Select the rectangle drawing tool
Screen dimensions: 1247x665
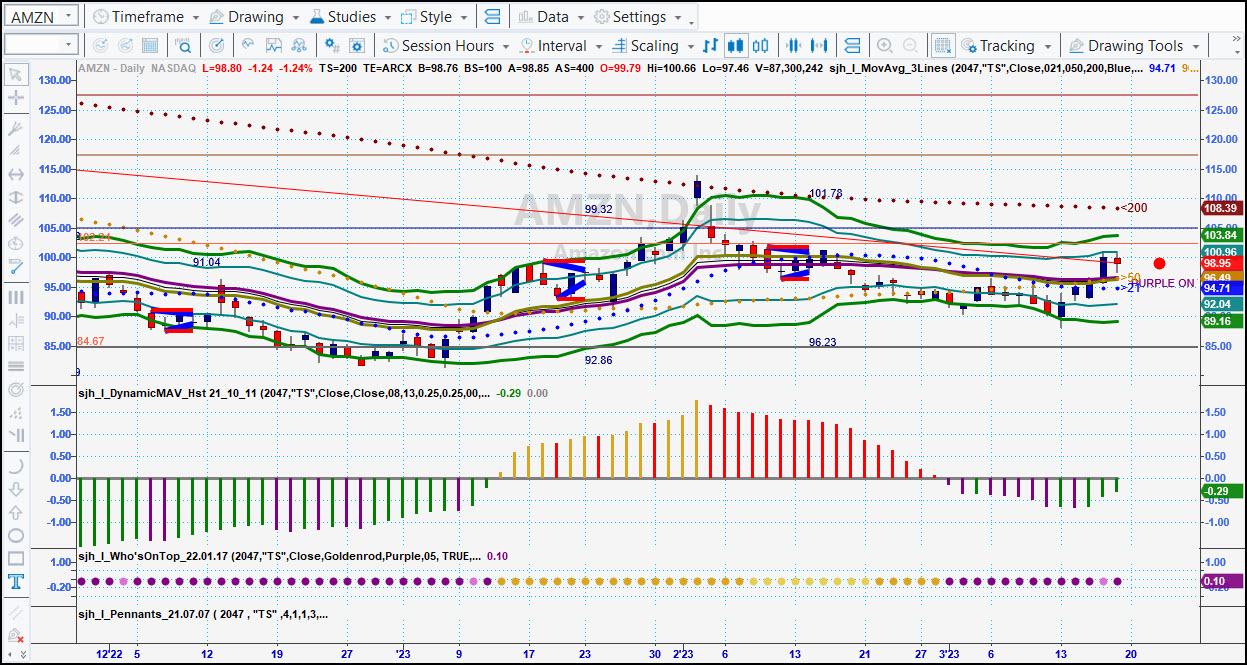15,558
